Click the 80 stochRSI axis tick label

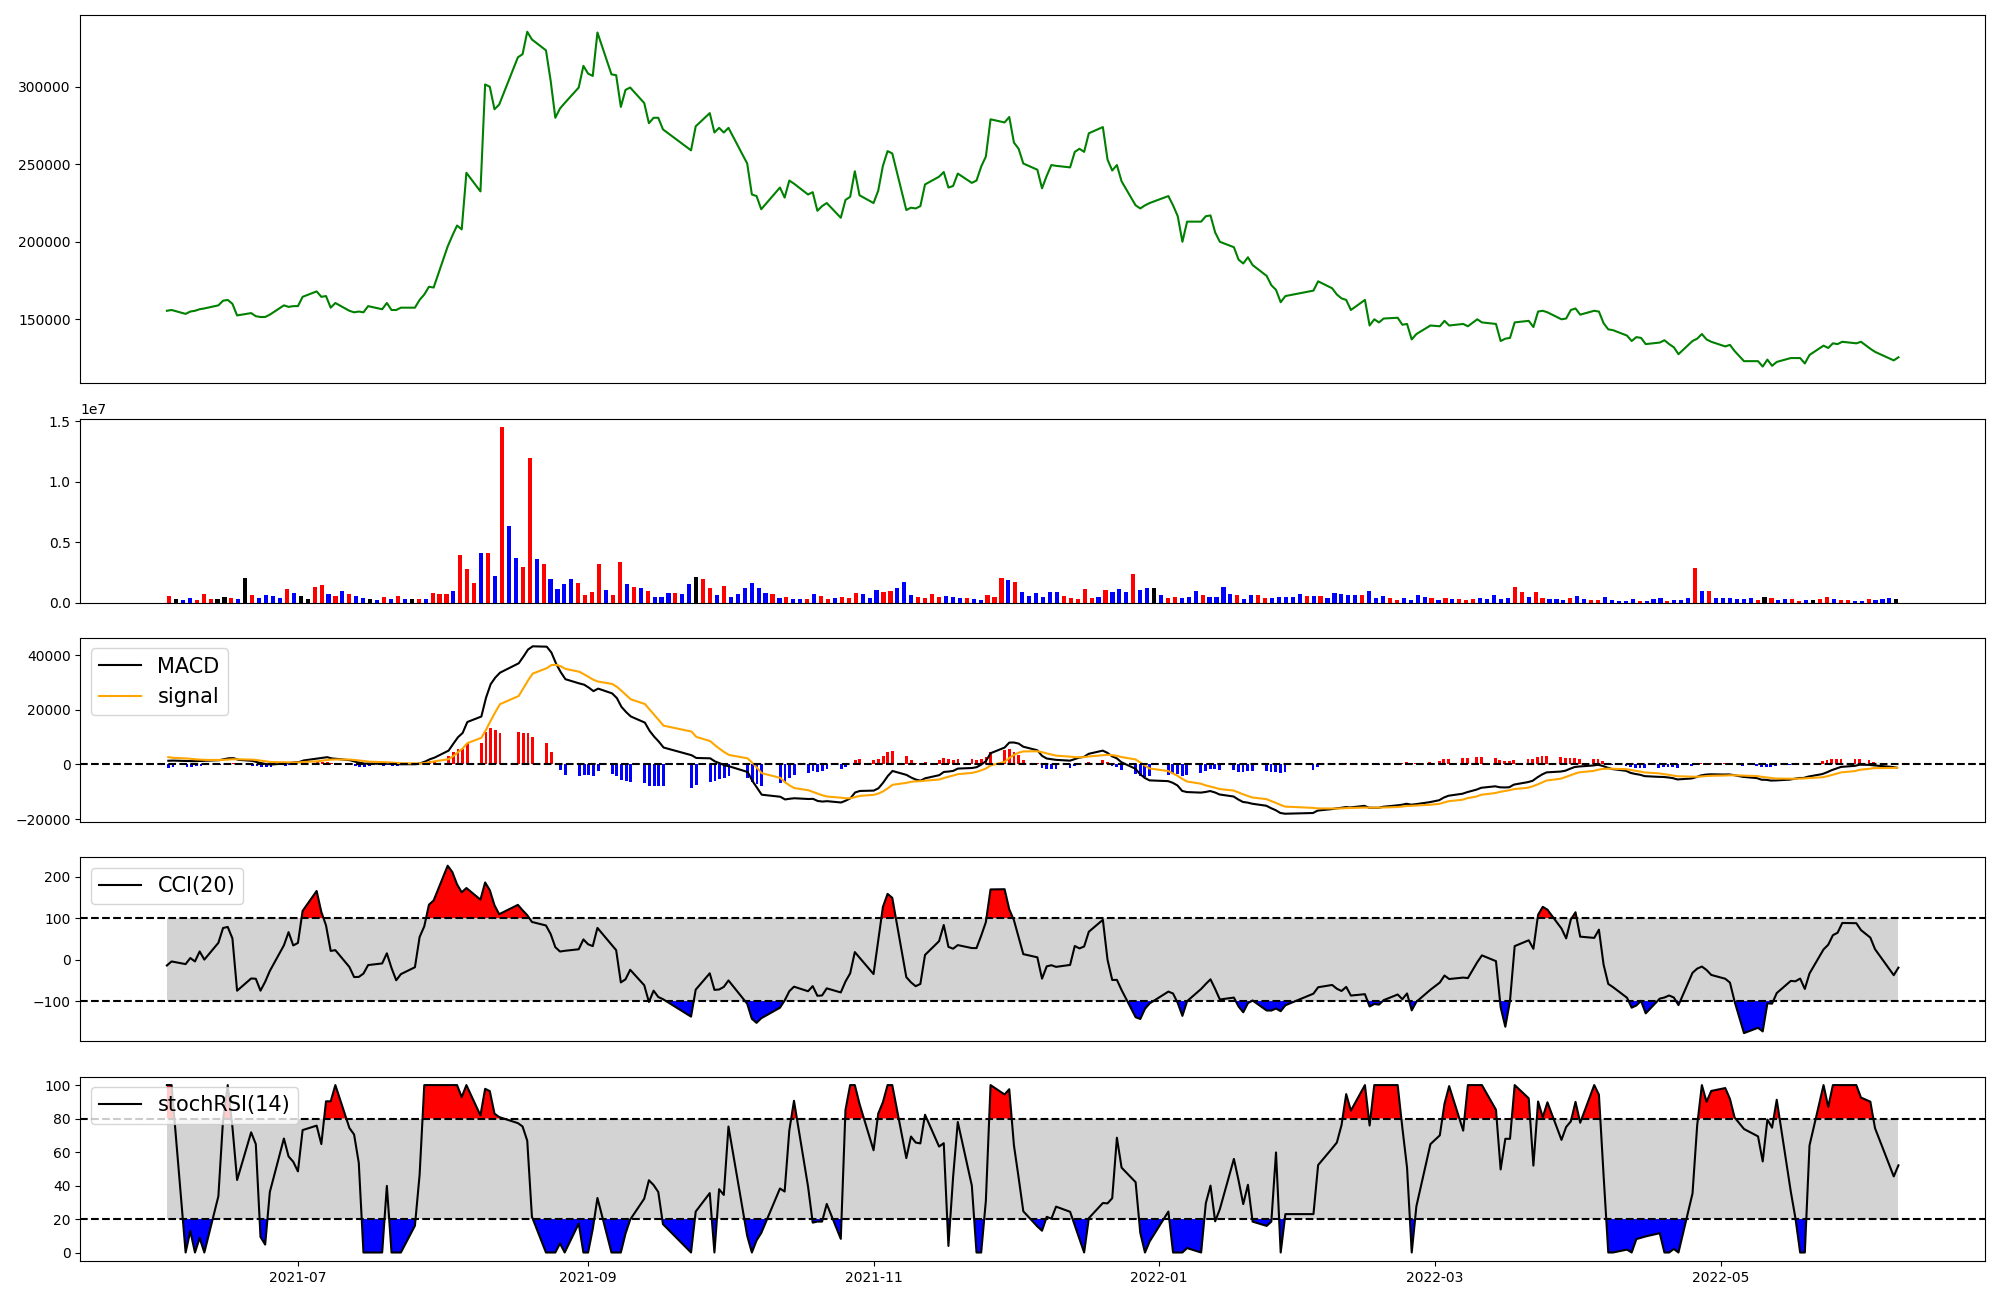point(62,1120)
